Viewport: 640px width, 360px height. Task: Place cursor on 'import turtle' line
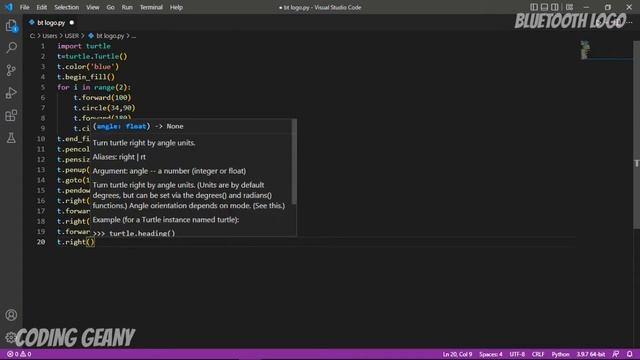pos(84,46)
